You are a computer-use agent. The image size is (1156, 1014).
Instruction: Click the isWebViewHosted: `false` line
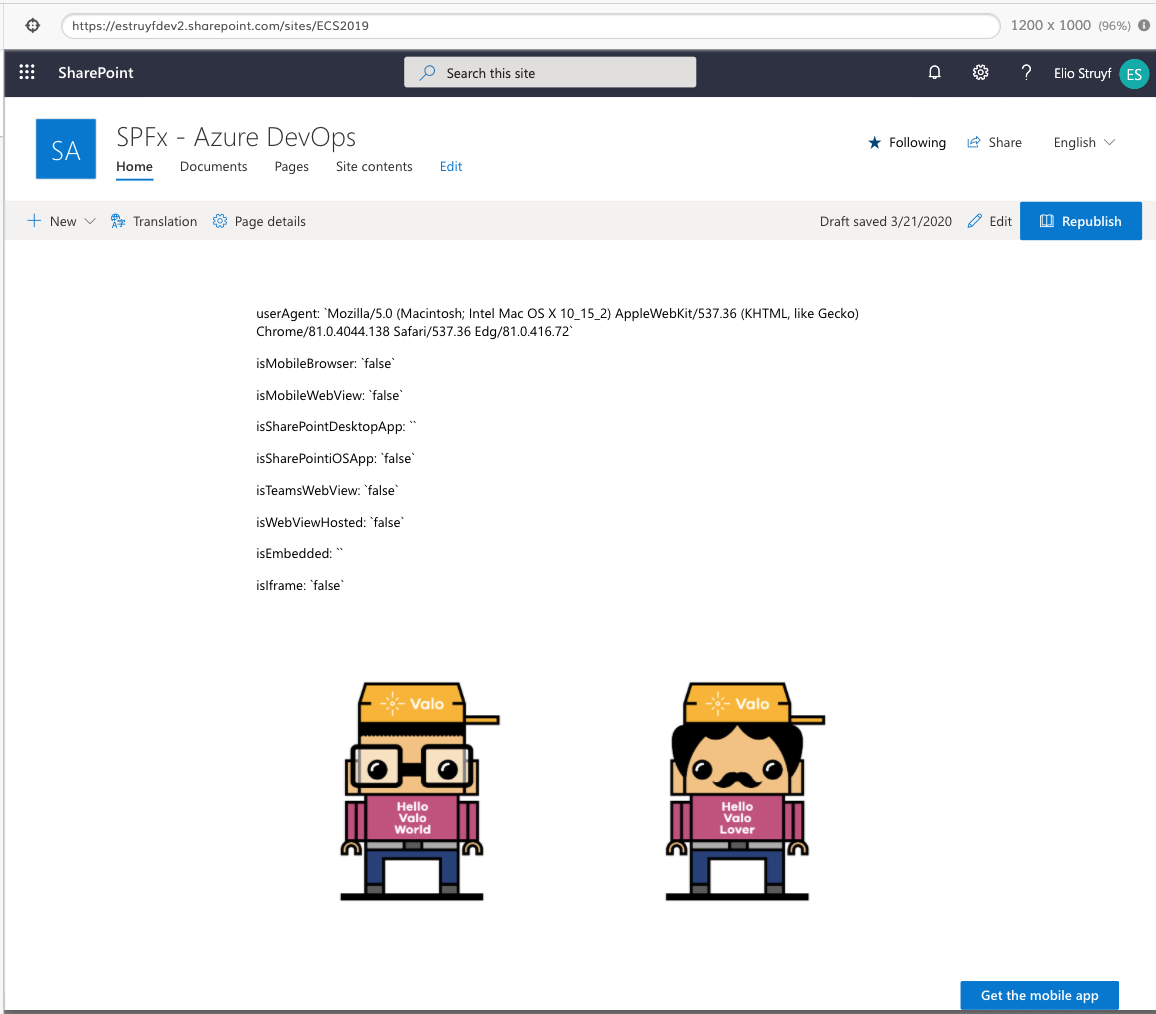(x=330, y=522)
